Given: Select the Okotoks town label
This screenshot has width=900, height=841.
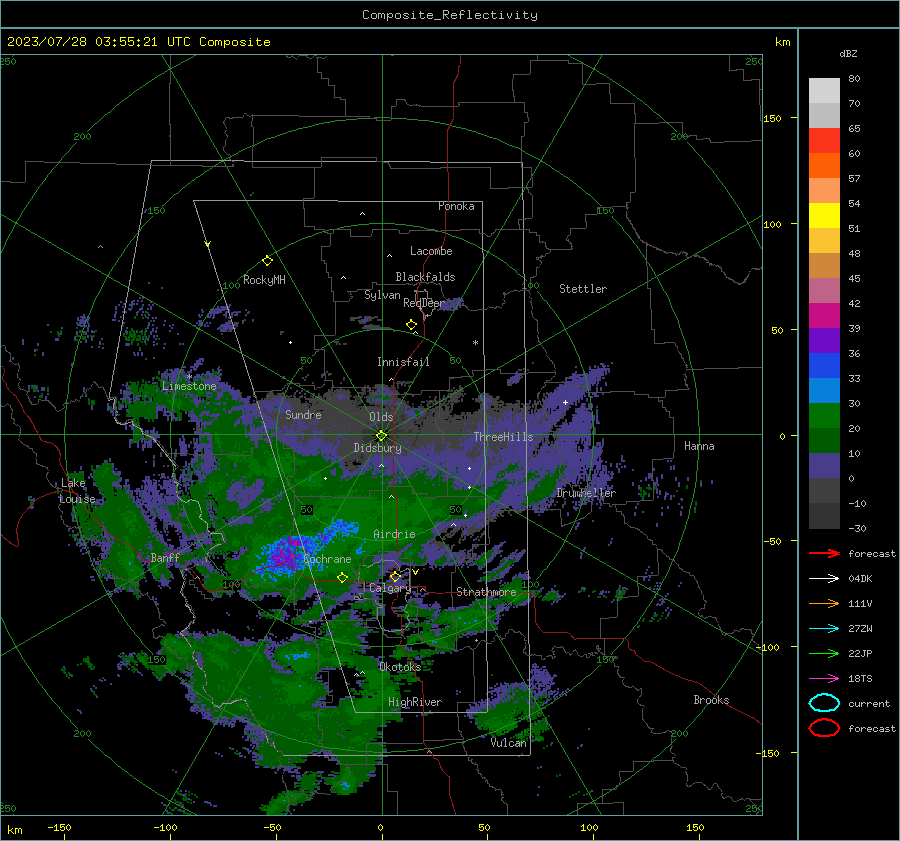Looking at the screenshot, I should tap(400, 667).
